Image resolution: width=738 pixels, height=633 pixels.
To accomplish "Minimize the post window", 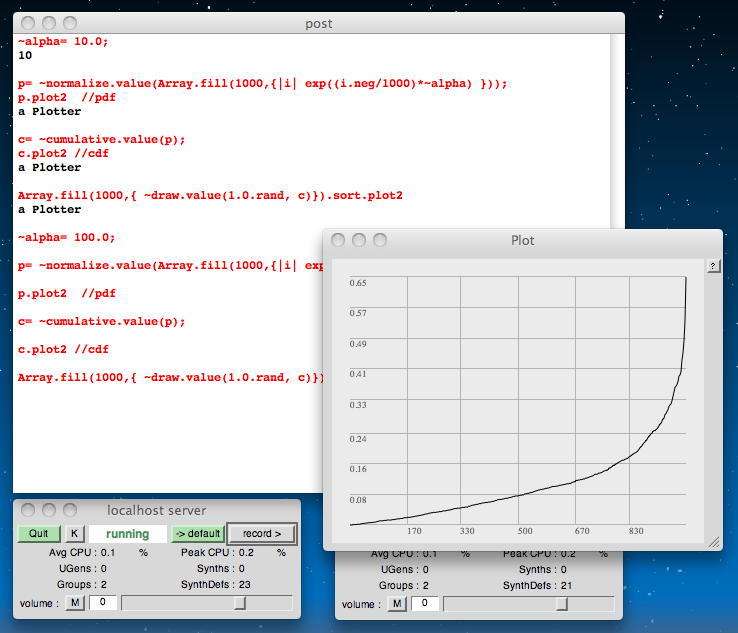I will click(49, 23).
